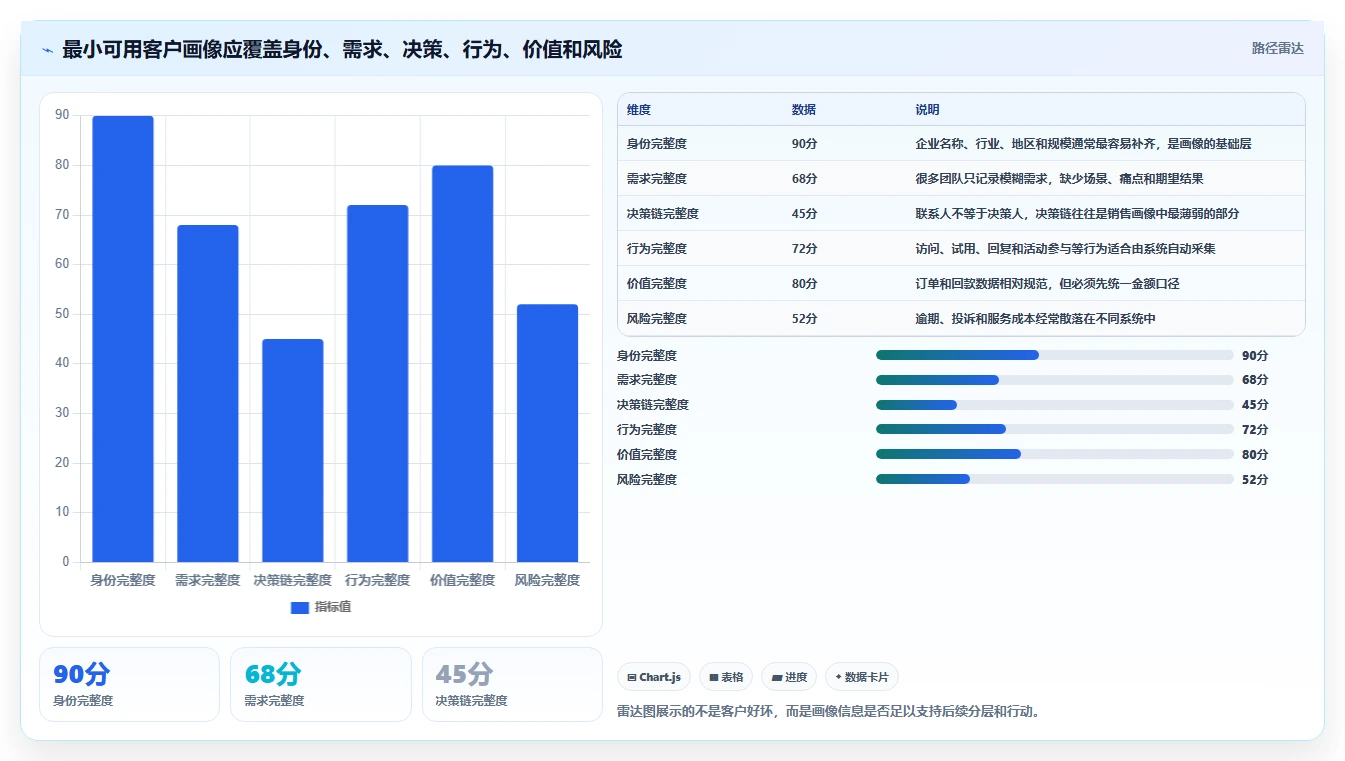Image resolution: width=1345 pixels, height=761 pixels.
Task: Open the 90分 身份完整度 data card
Action: click(x=129, y=684)
